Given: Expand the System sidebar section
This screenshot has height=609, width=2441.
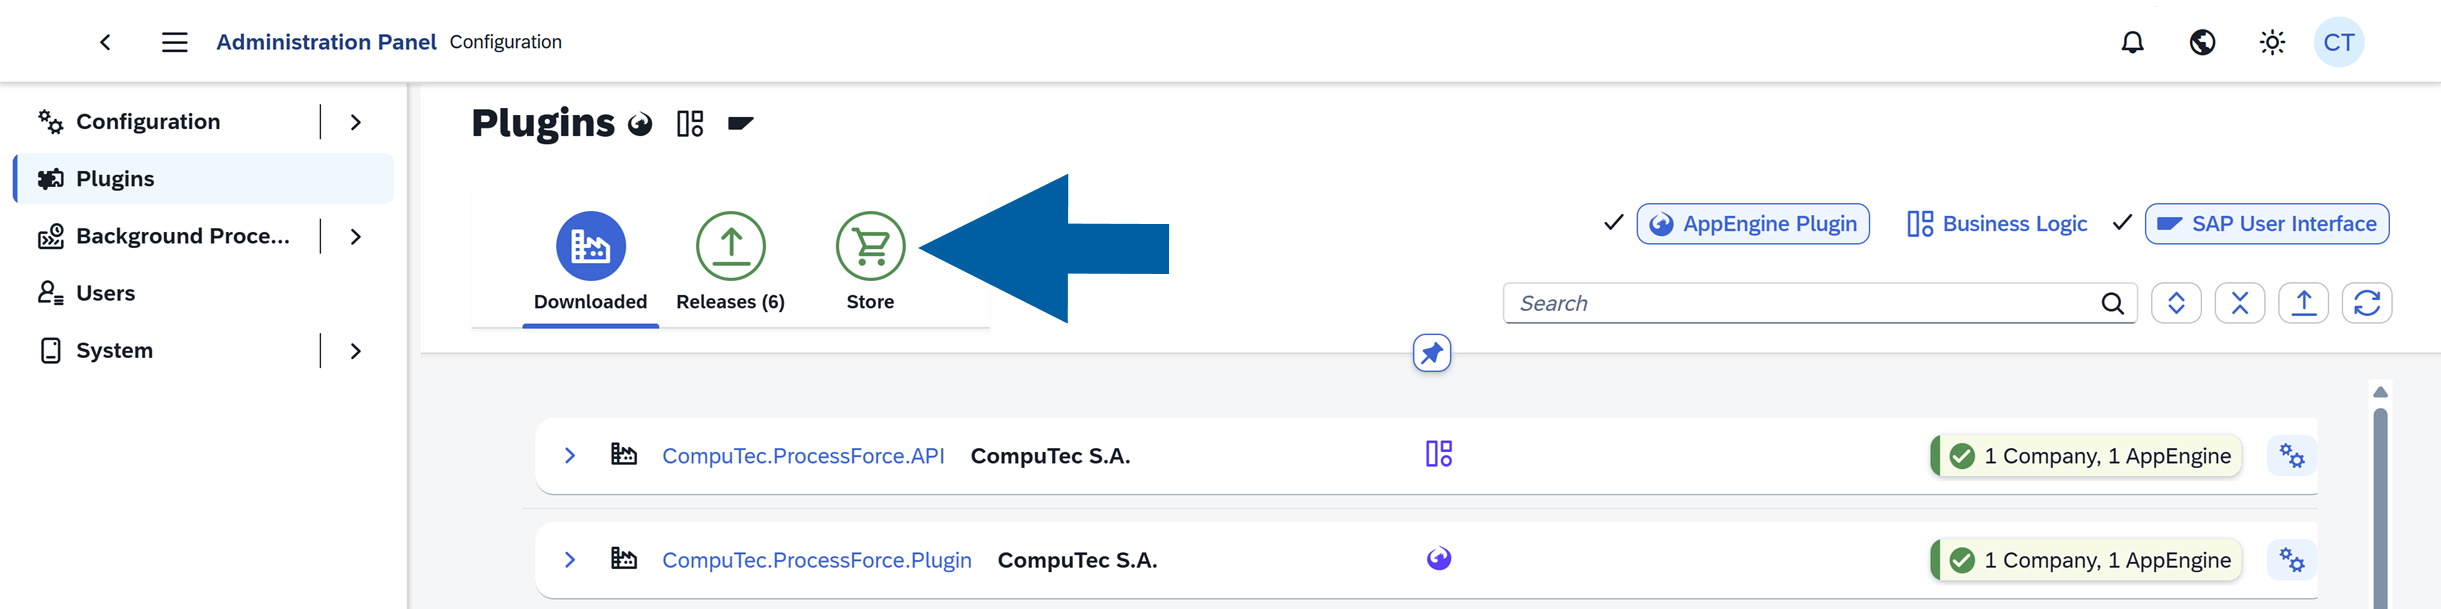Looking at the screenshot, I should 356,351.
